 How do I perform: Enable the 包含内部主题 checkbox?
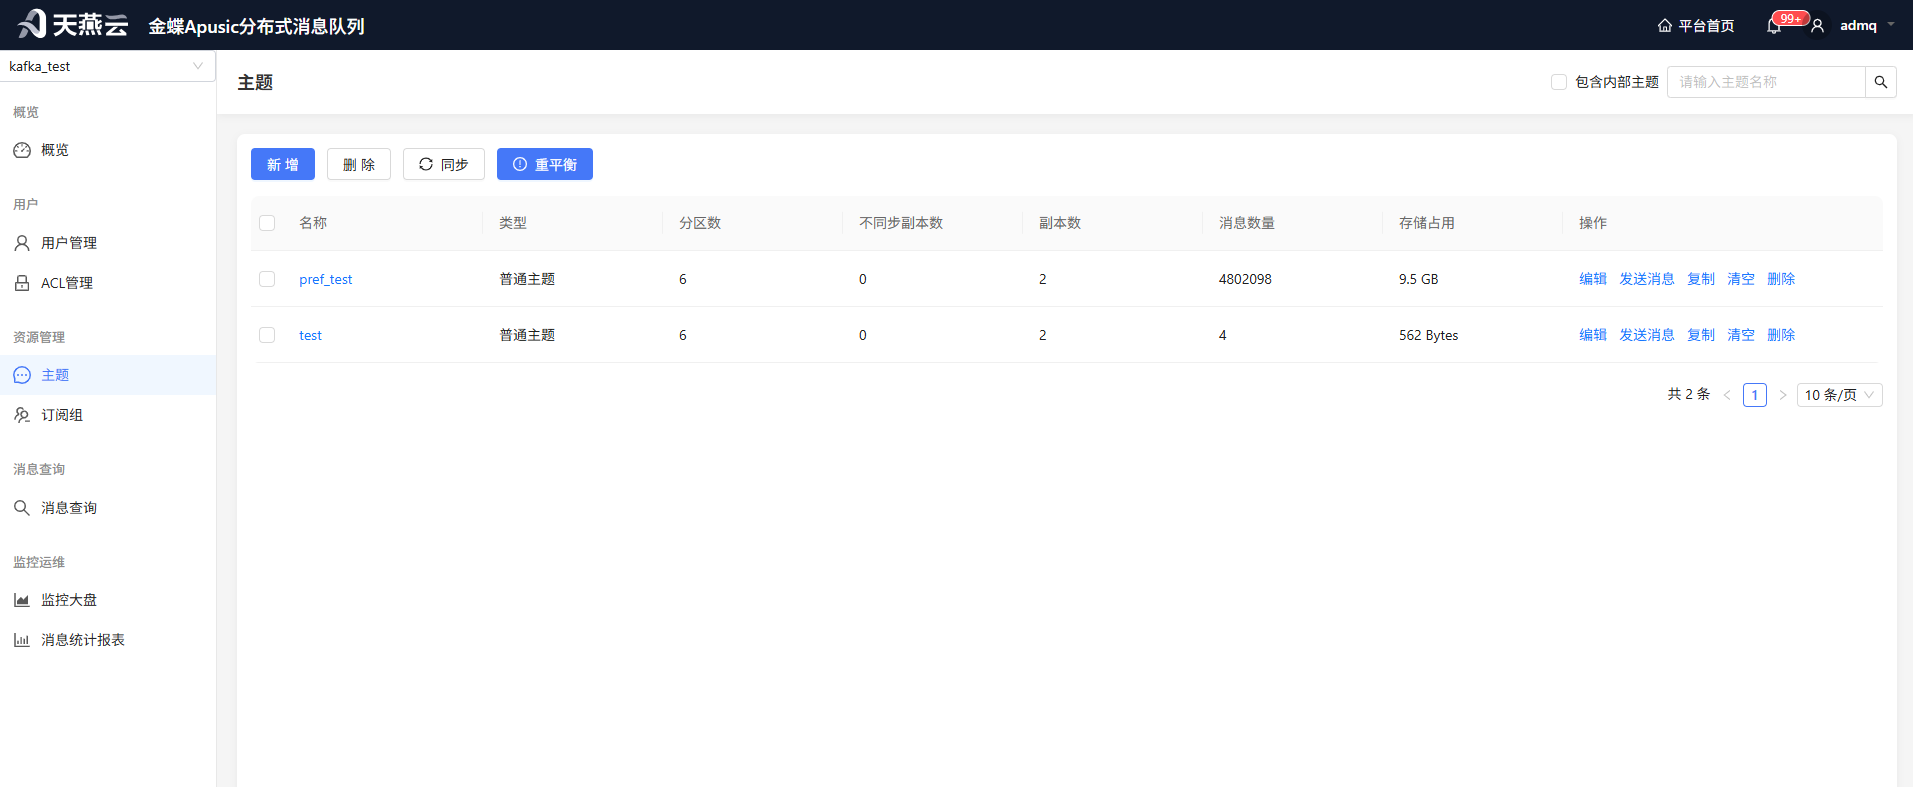[1559, 82]
